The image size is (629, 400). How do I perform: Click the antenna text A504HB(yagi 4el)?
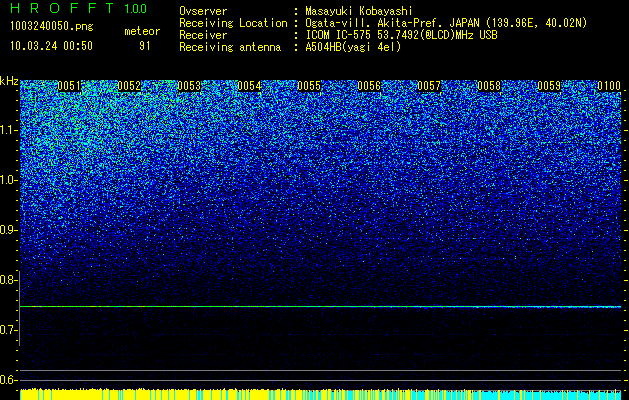point(353,47)
